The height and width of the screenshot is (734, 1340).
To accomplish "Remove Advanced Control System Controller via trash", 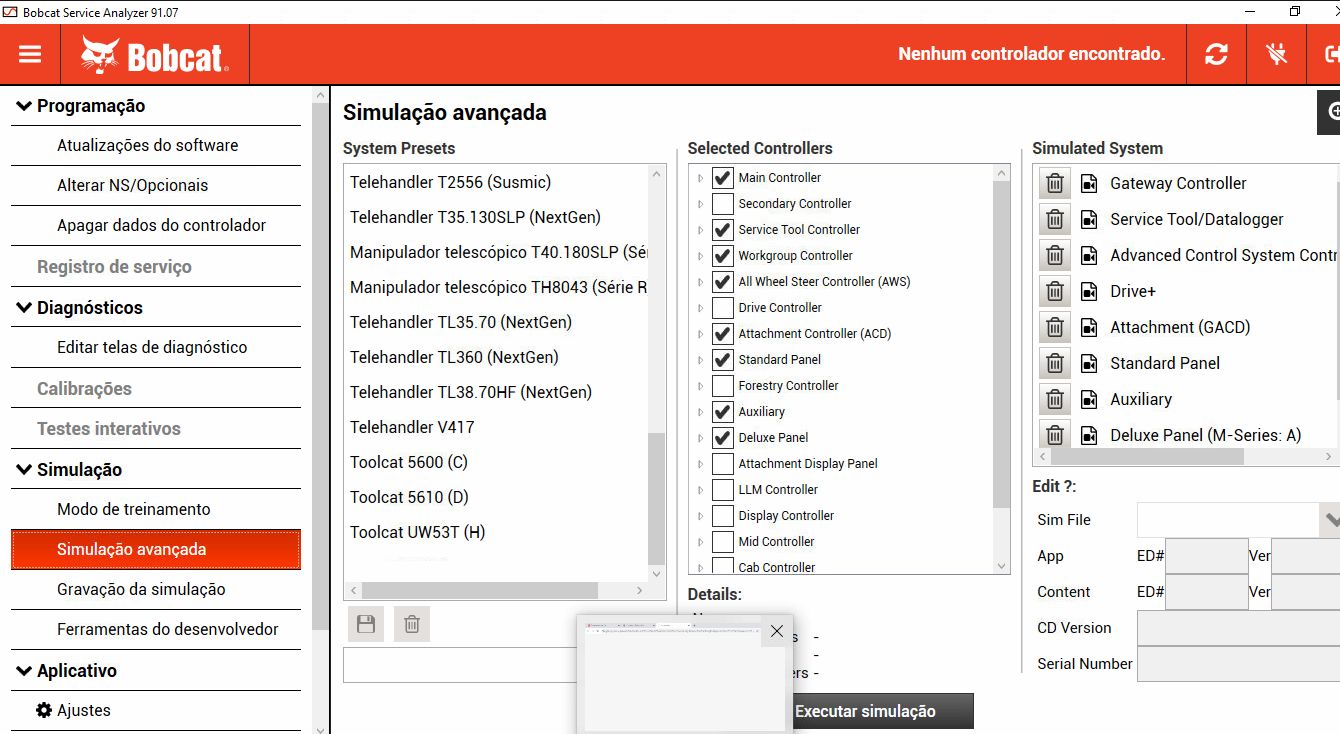I will (1055, 255).
